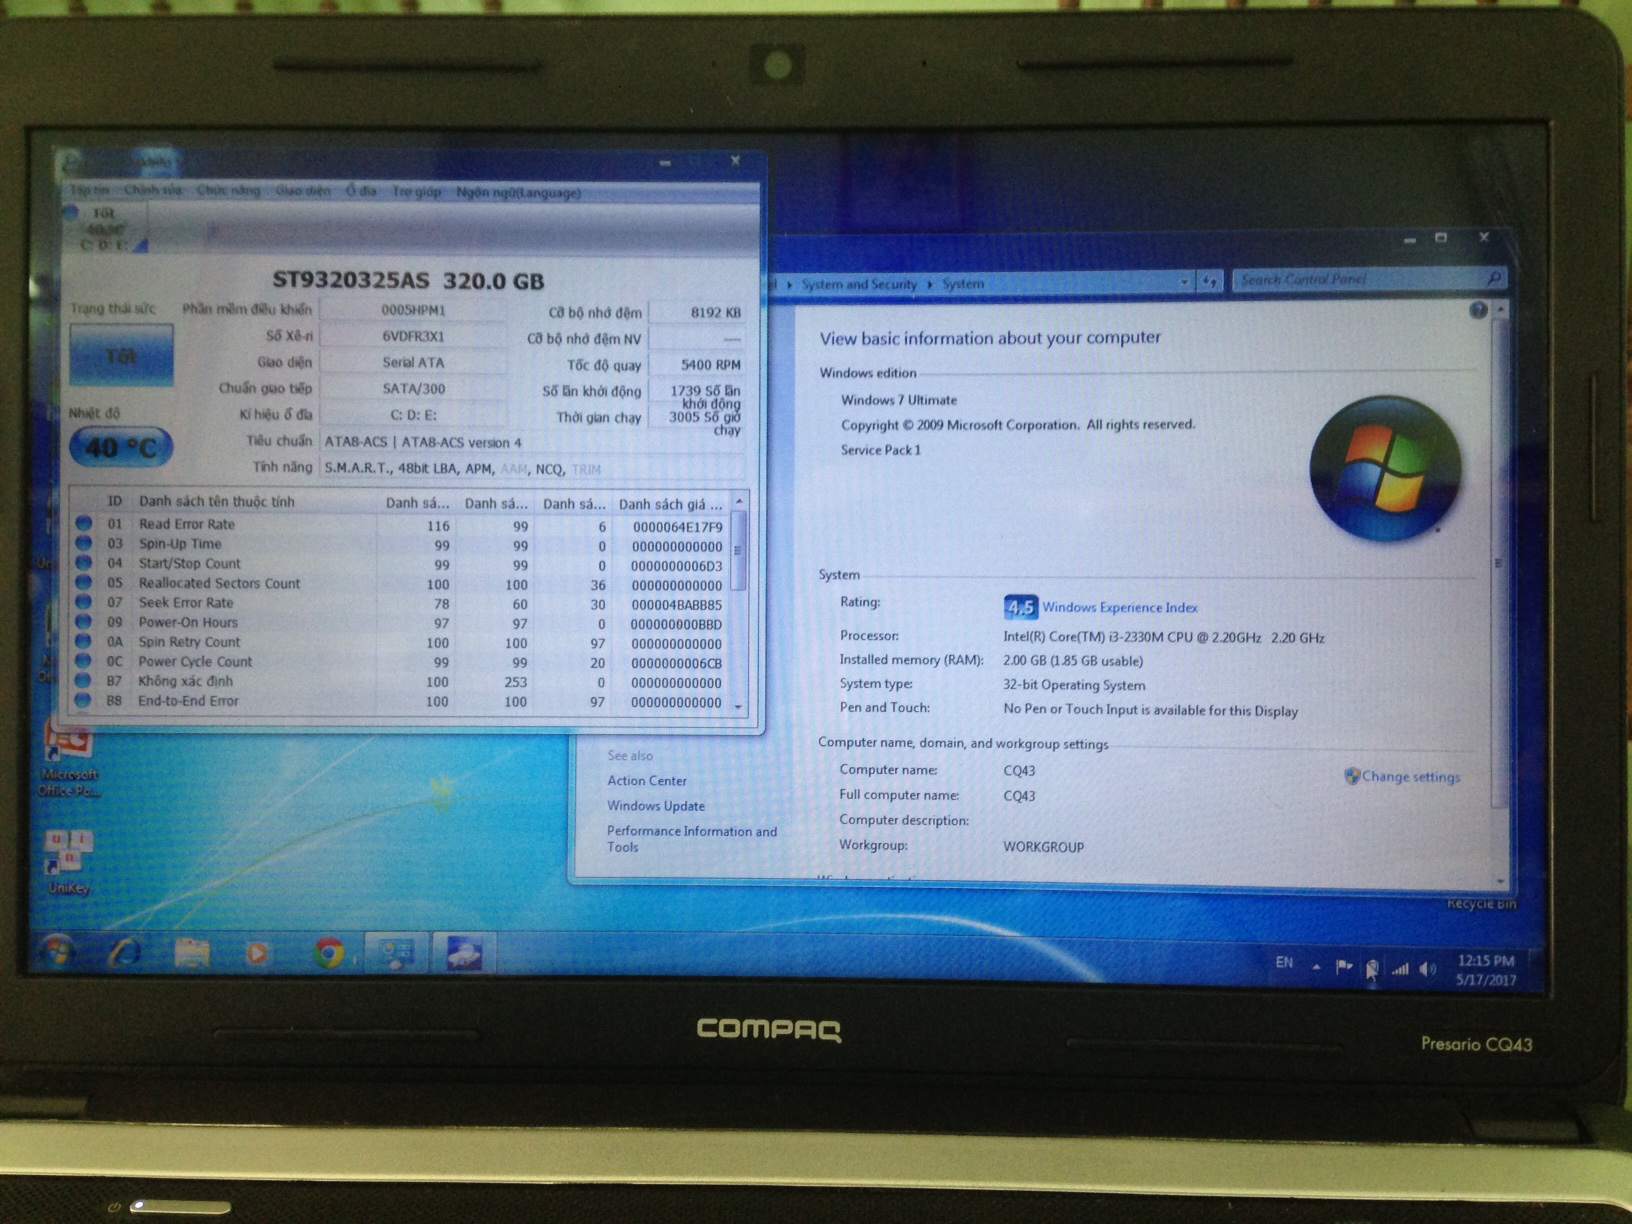Viewport: 1632px width, 1224px height.
Task: Click the S.M.A.R.T. list scroll-up arrow
Action: click(x=739, y=501)
